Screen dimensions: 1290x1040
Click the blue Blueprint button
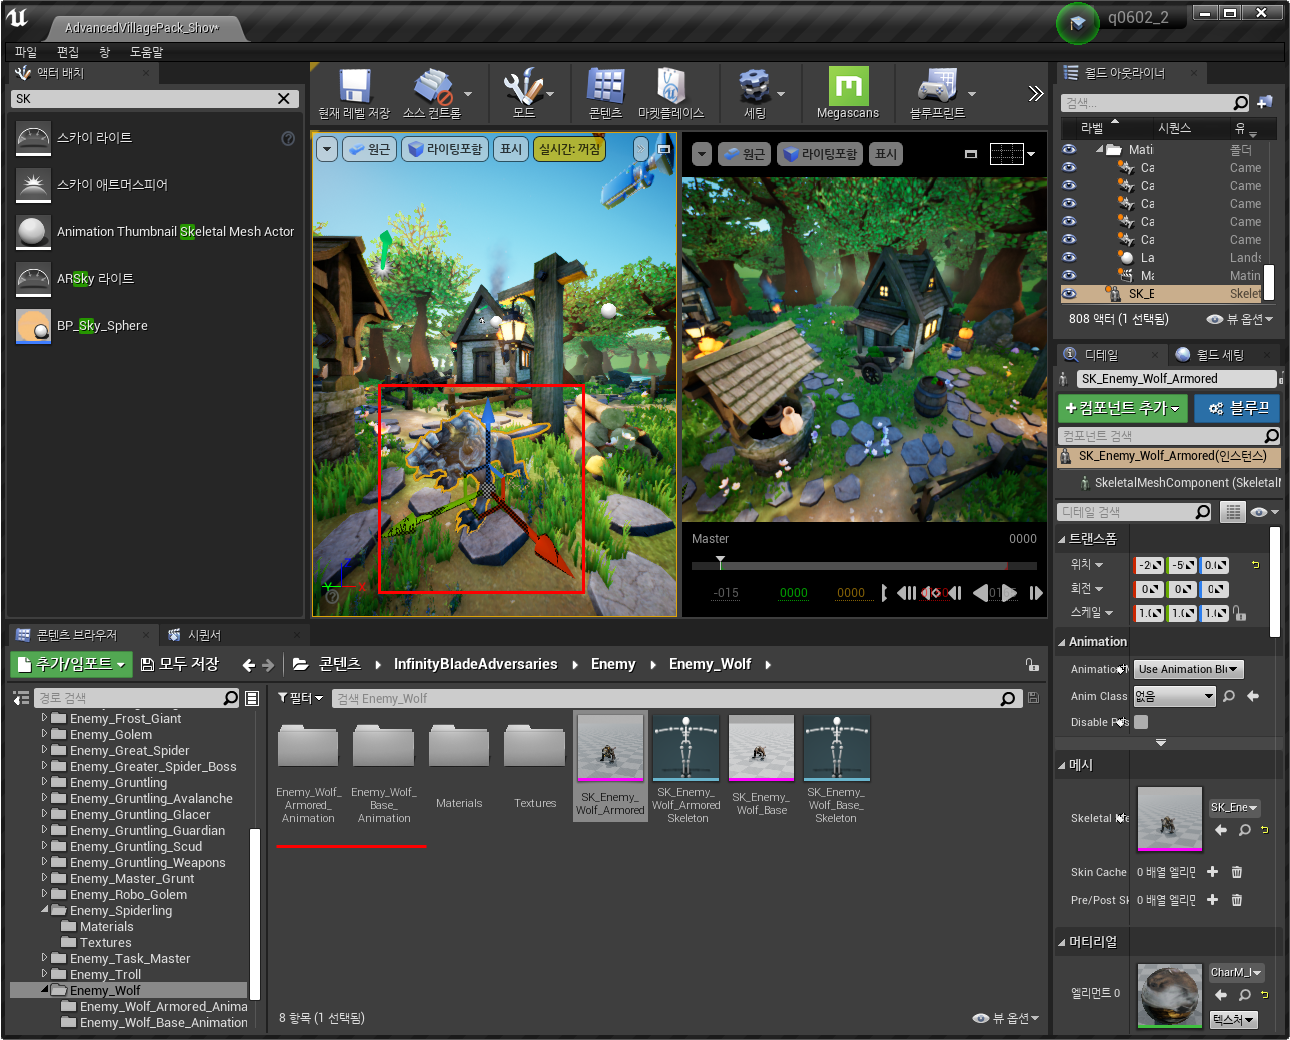1237,408
